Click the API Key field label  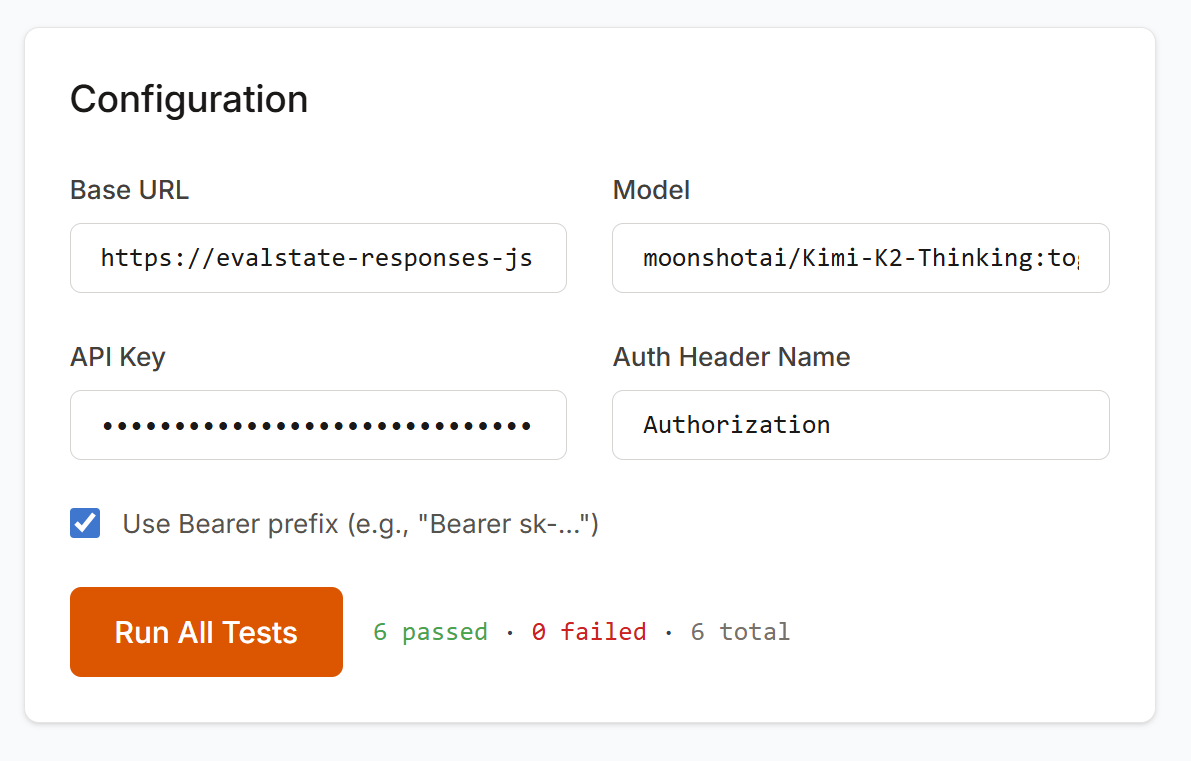(117, 357)
